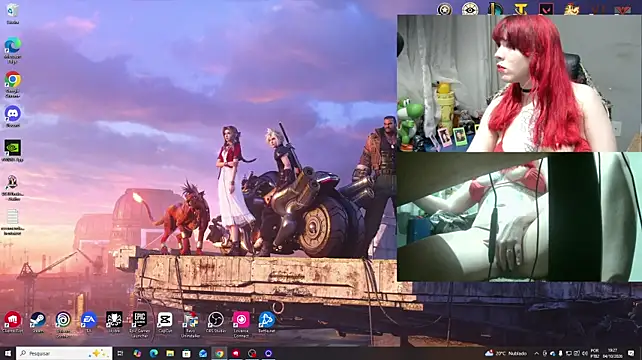Open the clock and calendar showing 19:27
This screenshot has height=360, width=642.
[x=613, y=353]
